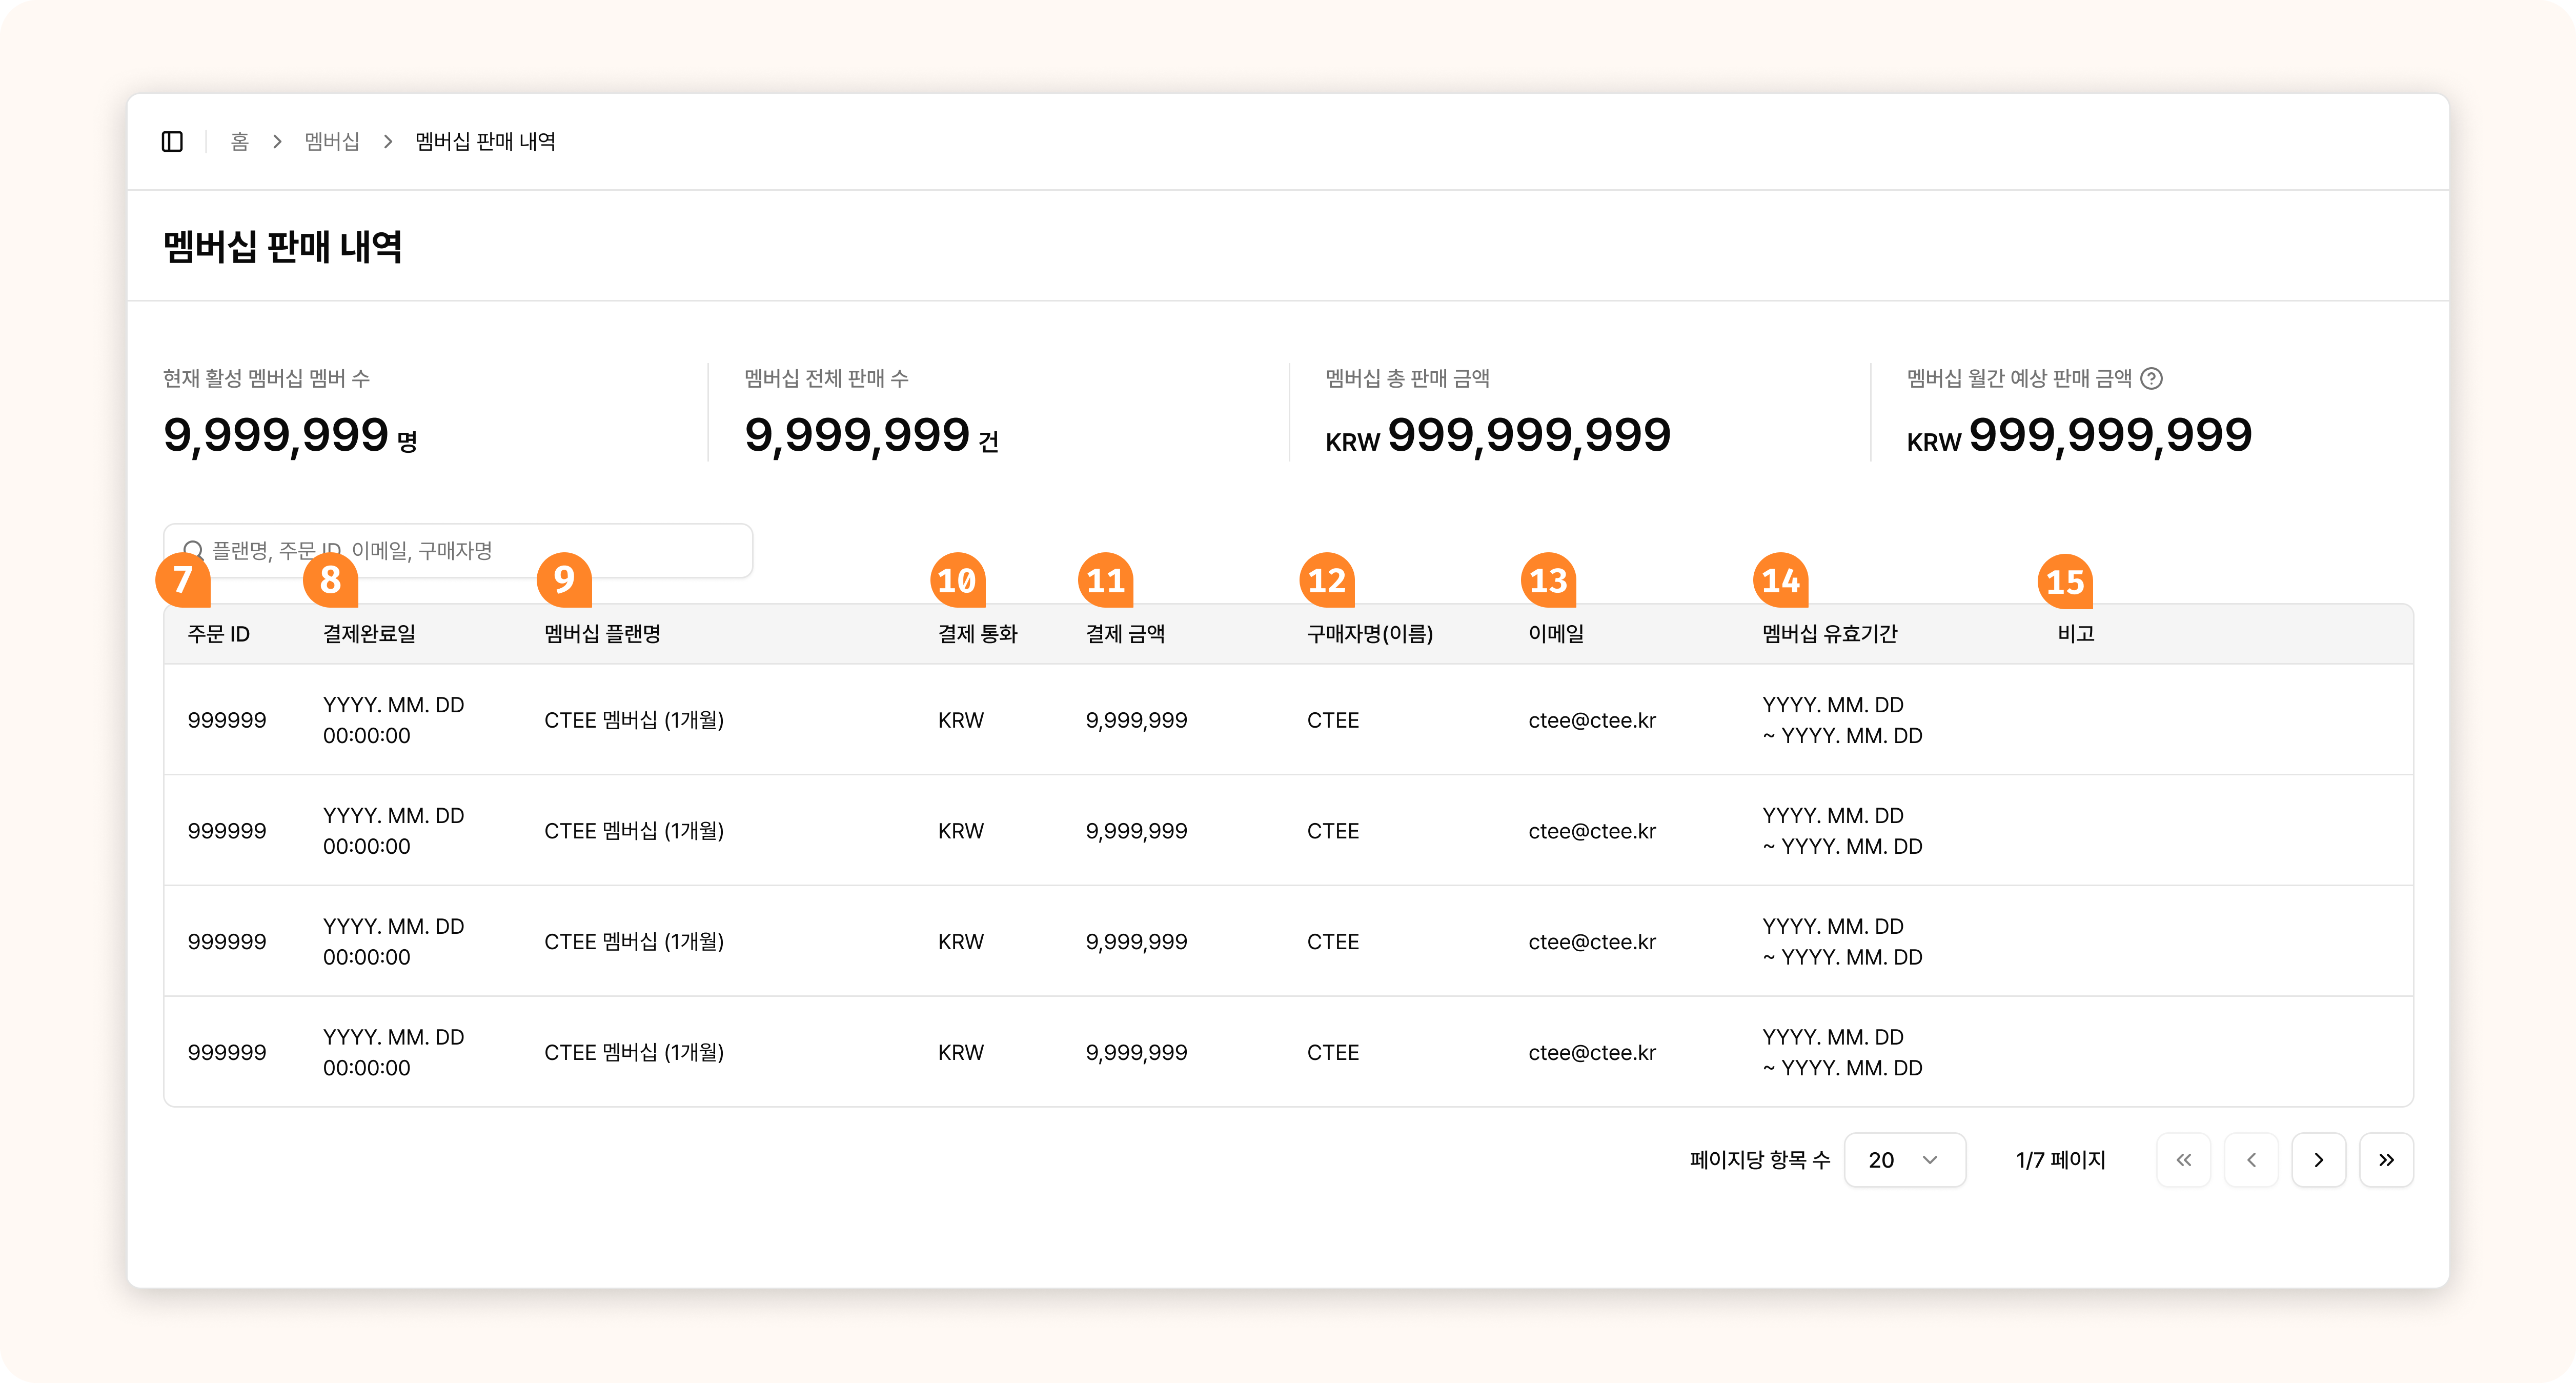Screen dimensions: 2576x1383
Task: Jump to the last page double arrow
Action: (2386, 1160)
